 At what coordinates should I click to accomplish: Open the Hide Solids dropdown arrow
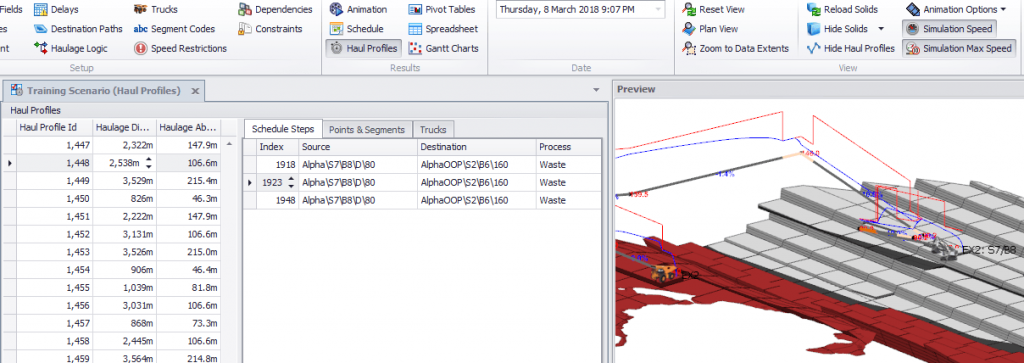(880, 29)
